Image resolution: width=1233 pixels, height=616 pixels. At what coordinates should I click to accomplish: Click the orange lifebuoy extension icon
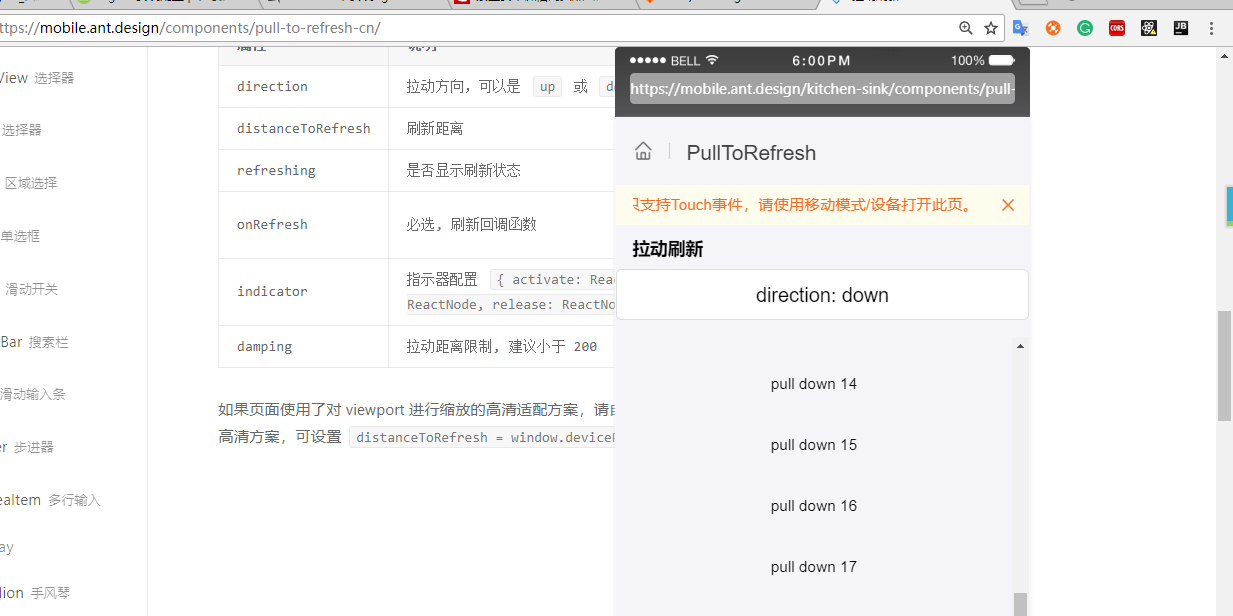pyautogui.click(x=1053, y=28)
